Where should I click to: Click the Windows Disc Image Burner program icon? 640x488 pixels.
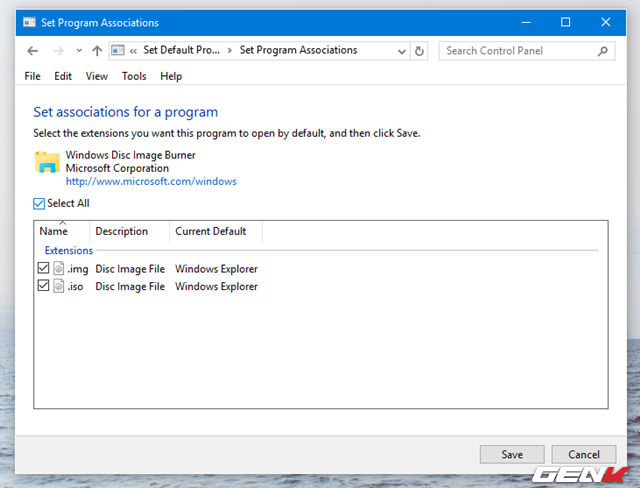(x=47, y=162)
